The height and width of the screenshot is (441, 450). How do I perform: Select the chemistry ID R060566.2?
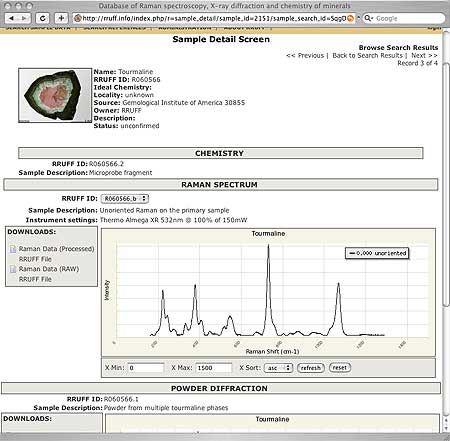pos(106,164)
